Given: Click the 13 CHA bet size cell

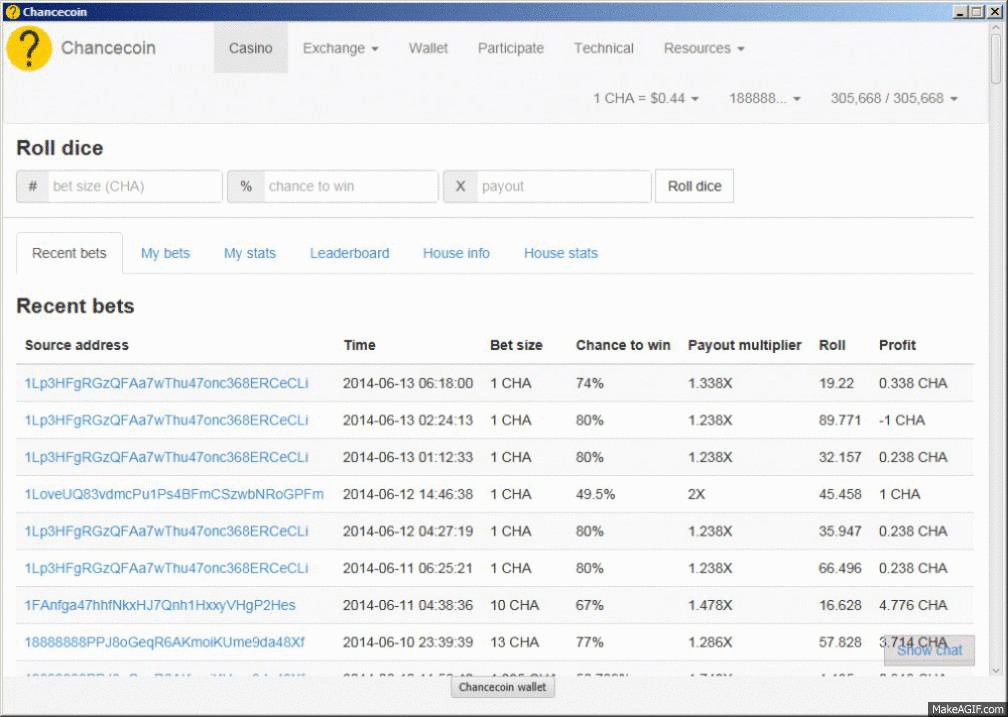Looking at the screenshot, I should click(514, 642).
